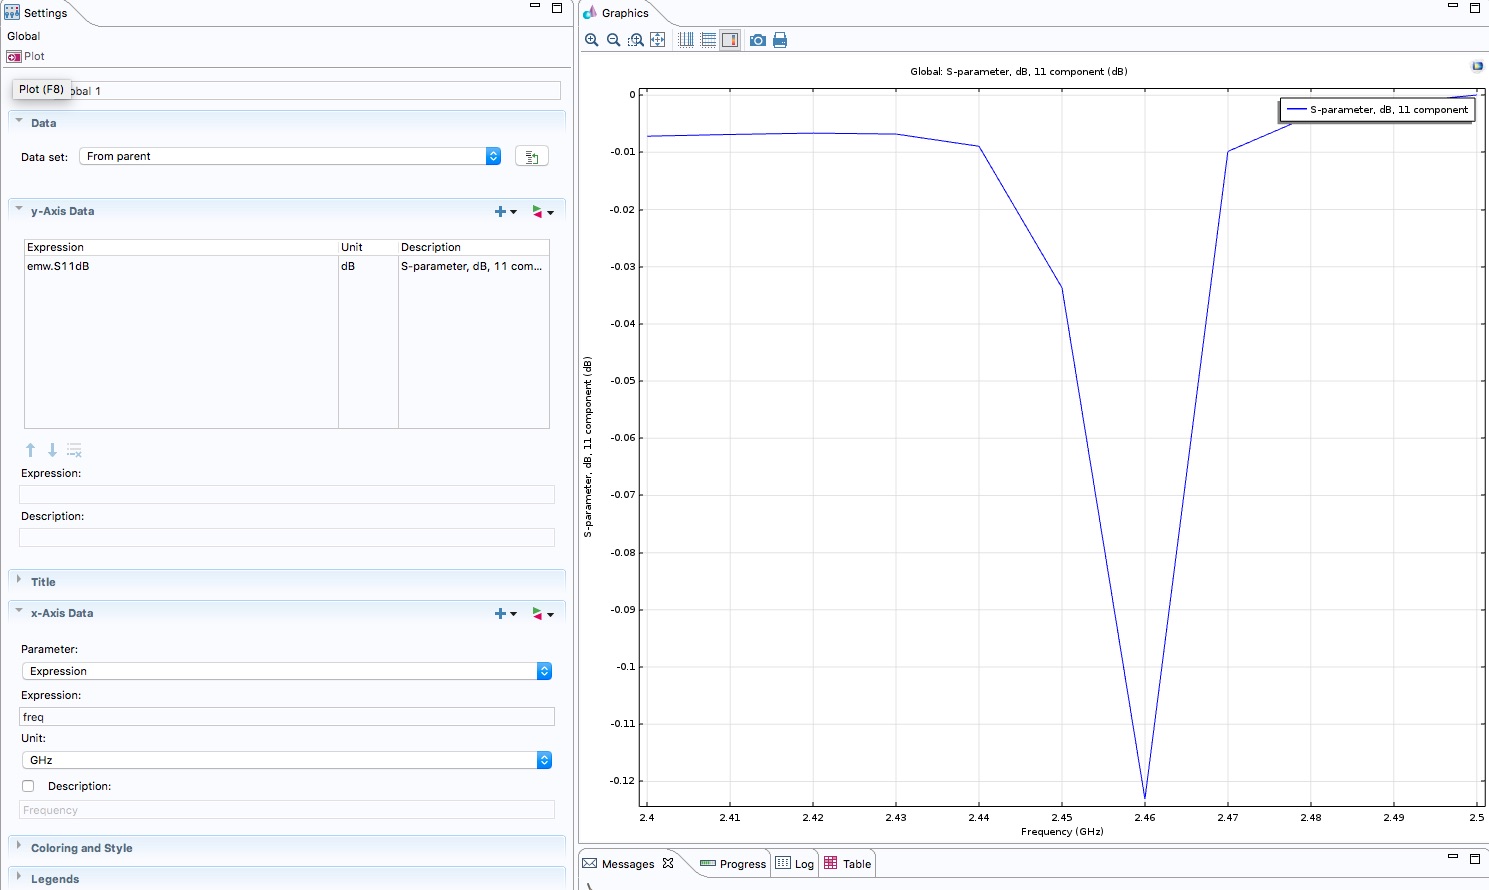Click the Zoom Extents icon
Image resolution: width=1489 pixels, height=890 pixels.
coord(658,40)
